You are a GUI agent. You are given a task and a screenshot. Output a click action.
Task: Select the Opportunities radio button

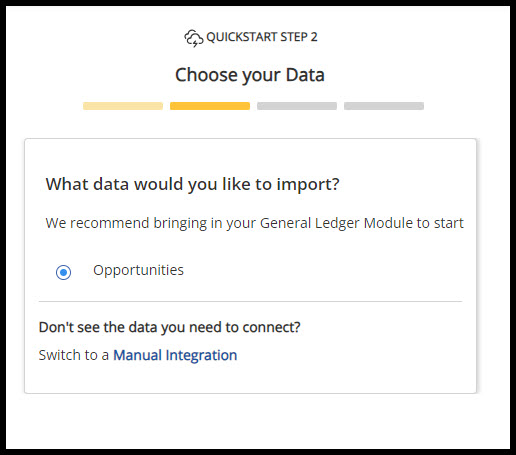pos(63,272)
